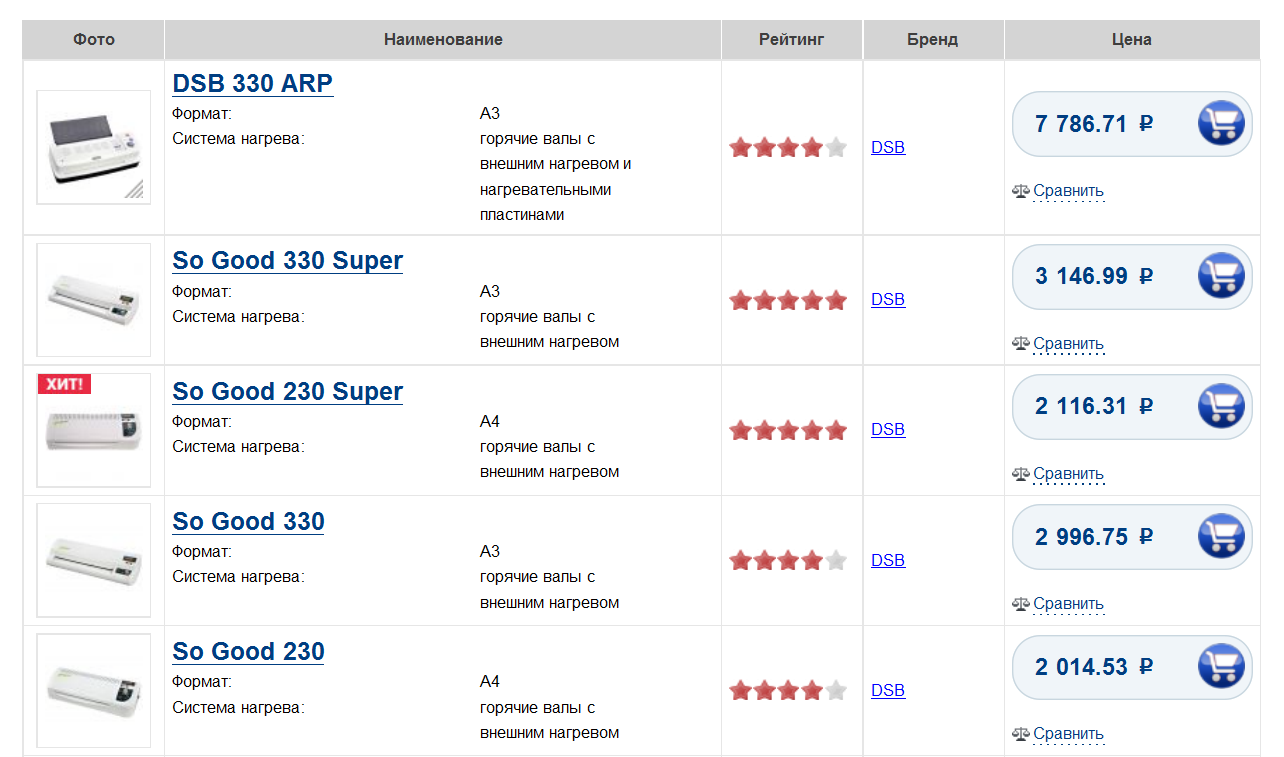Click price 3 146.99 ₽
The width and height of the screenshot is (1284, 757).
(1094, 276)
